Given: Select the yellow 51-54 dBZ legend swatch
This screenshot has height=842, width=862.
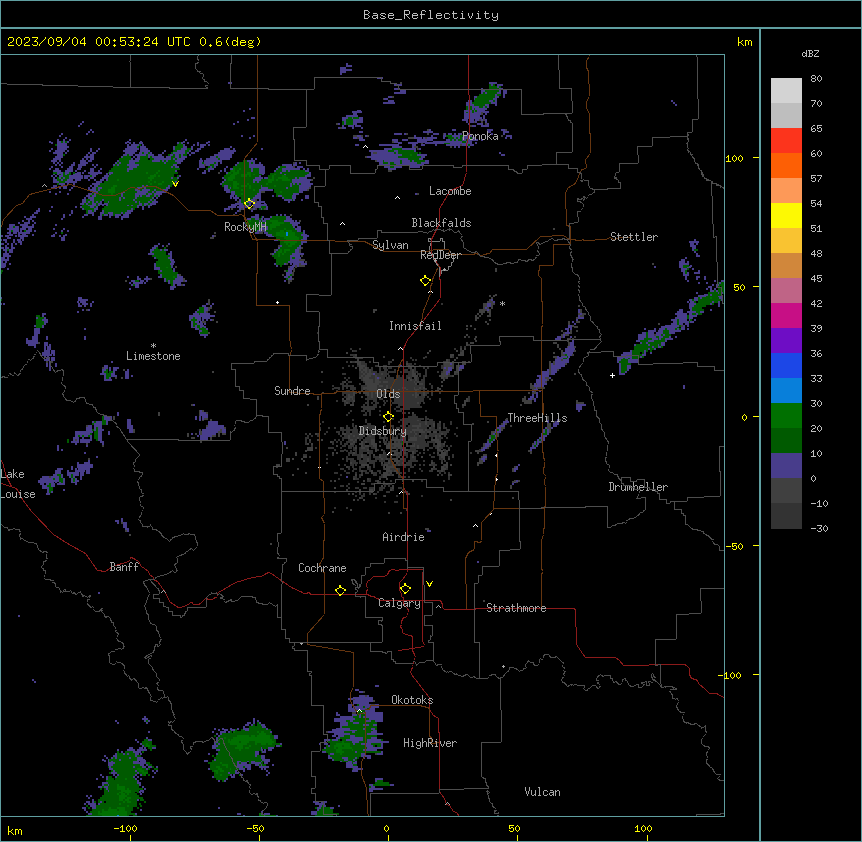Looking at the screenshot, I should tap(786, 215).
